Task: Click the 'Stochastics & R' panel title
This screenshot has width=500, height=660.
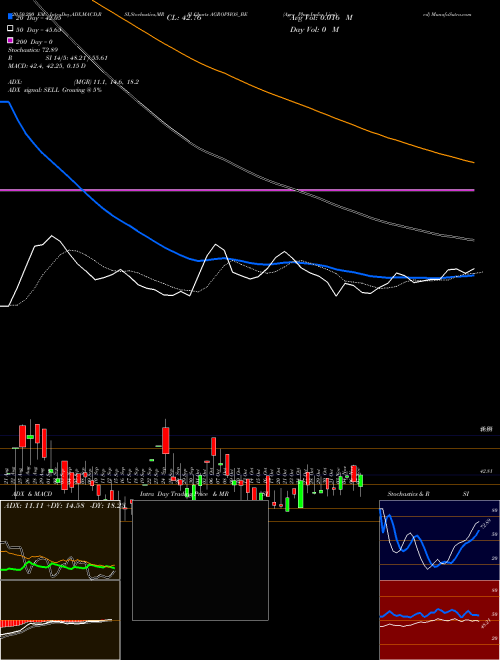Action: click(408, 494)
